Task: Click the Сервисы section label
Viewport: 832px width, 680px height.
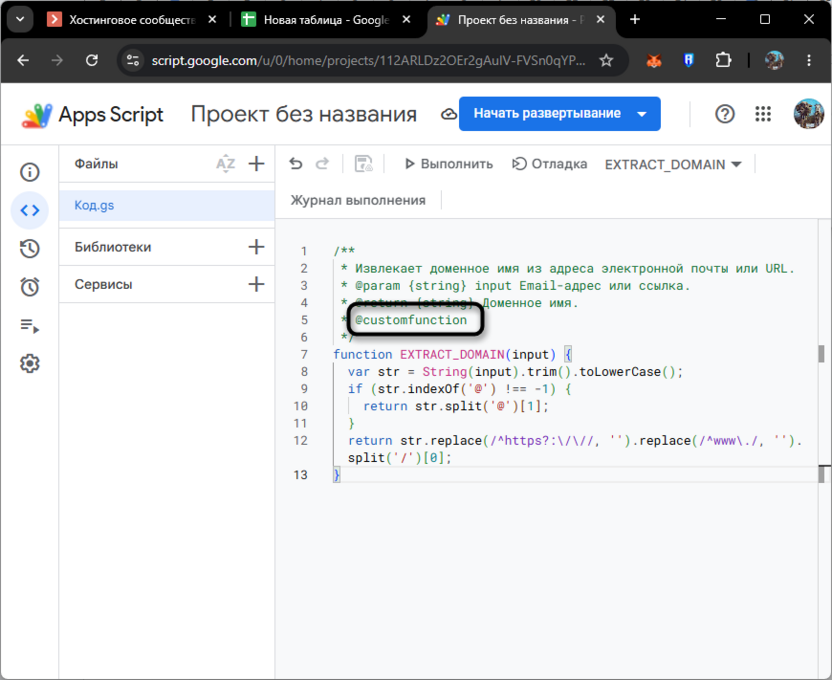Action: pyautogui.click(x=103, y=285)
